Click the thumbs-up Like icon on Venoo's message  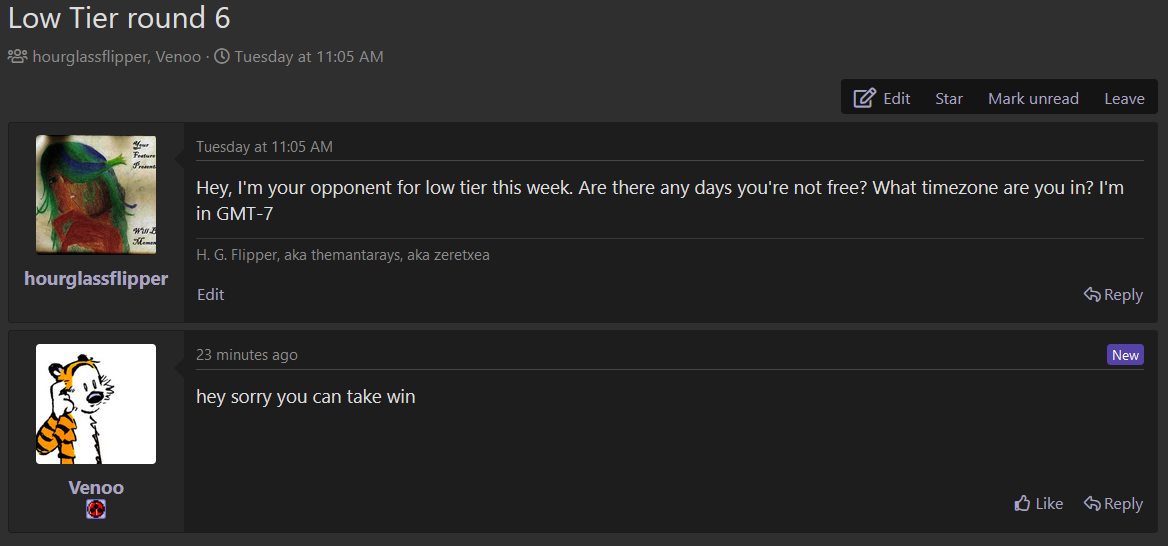click(x=1023, y=504)
